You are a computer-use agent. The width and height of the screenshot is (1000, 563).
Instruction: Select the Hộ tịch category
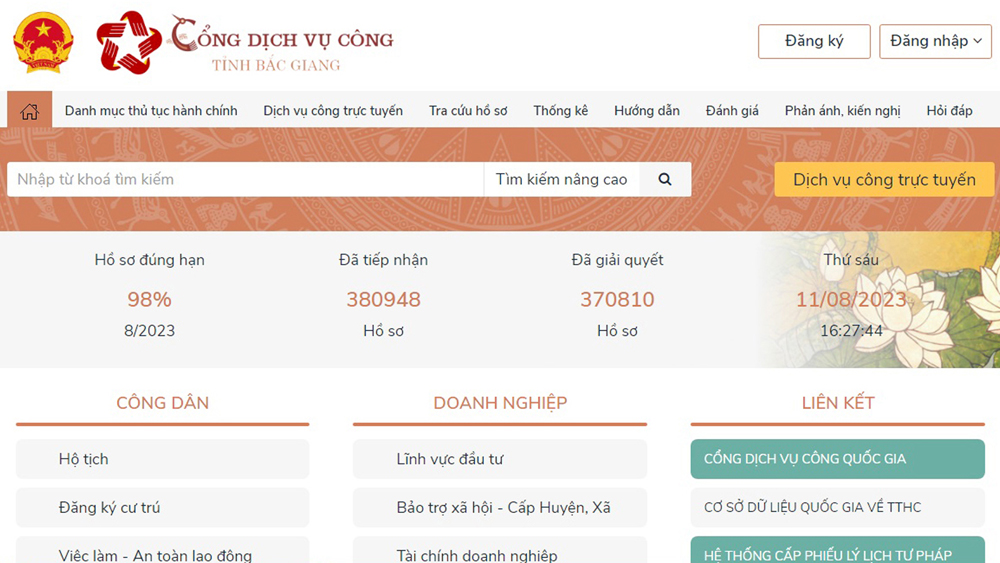click(x=163, y=459)
